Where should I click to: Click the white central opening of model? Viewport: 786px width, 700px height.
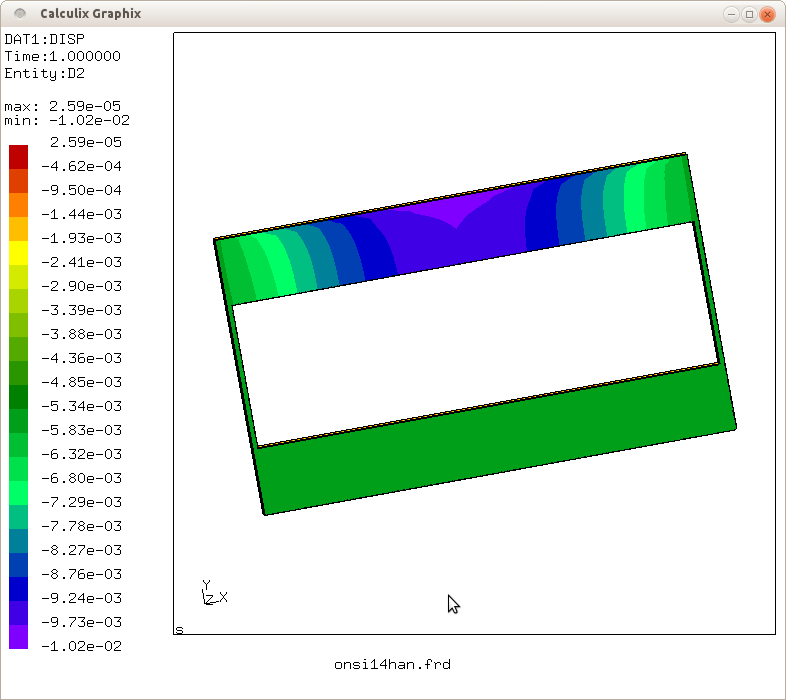tap(476, 333)
